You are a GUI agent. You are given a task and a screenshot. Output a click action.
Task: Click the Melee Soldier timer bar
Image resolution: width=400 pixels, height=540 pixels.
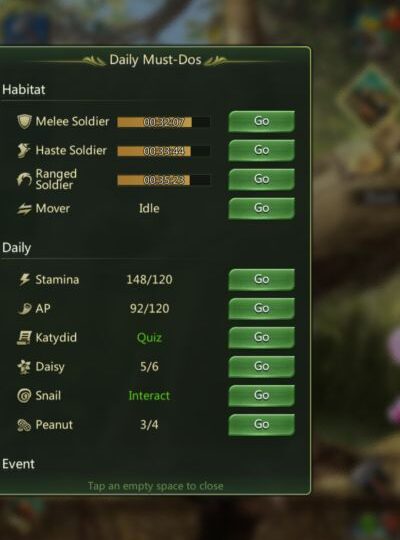pyautogui.click(x=163, y=122)
